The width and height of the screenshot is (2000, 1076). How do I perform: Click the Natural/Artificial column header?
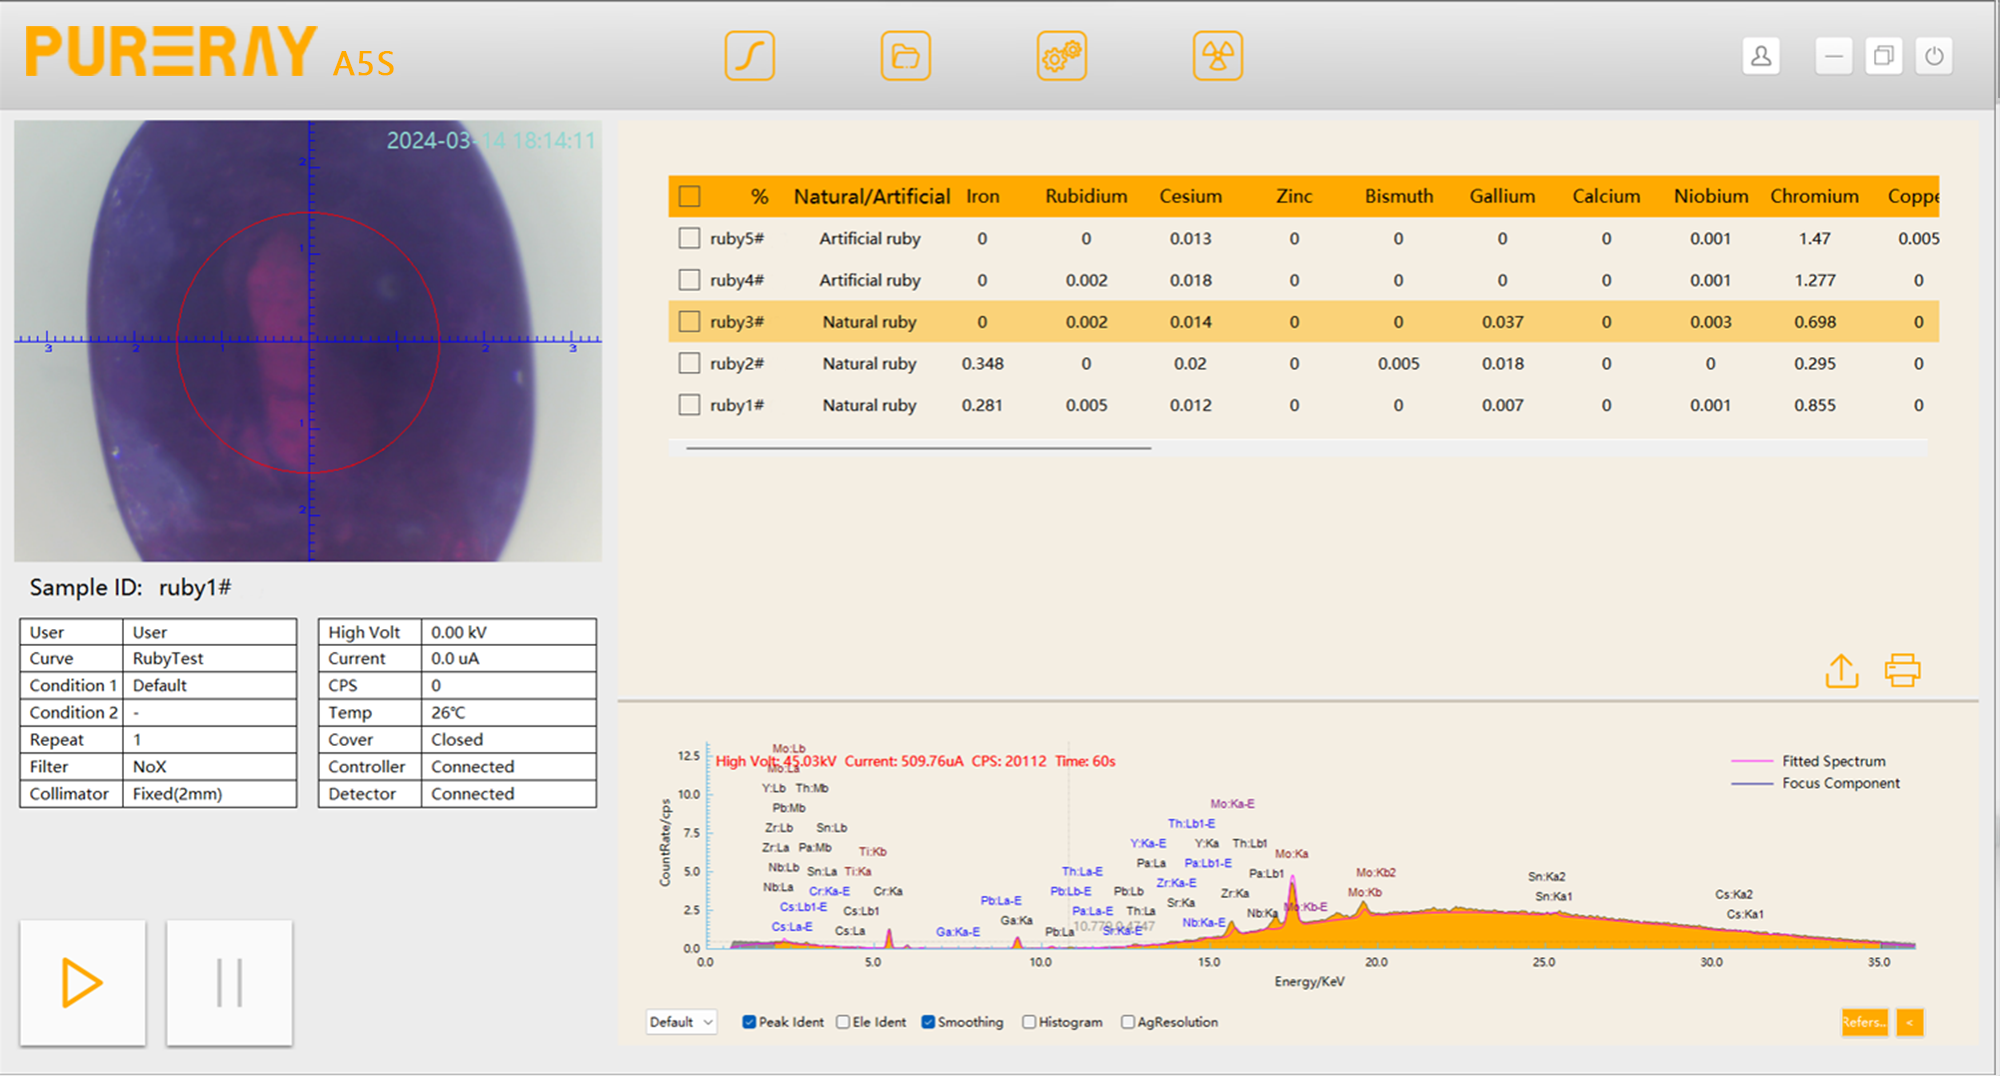click(871, 196)
